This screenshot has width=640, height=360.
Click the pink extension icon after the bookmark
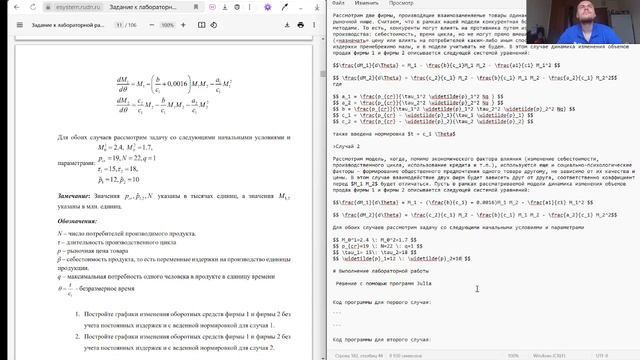pyautogui.click(x=212, y=7)
